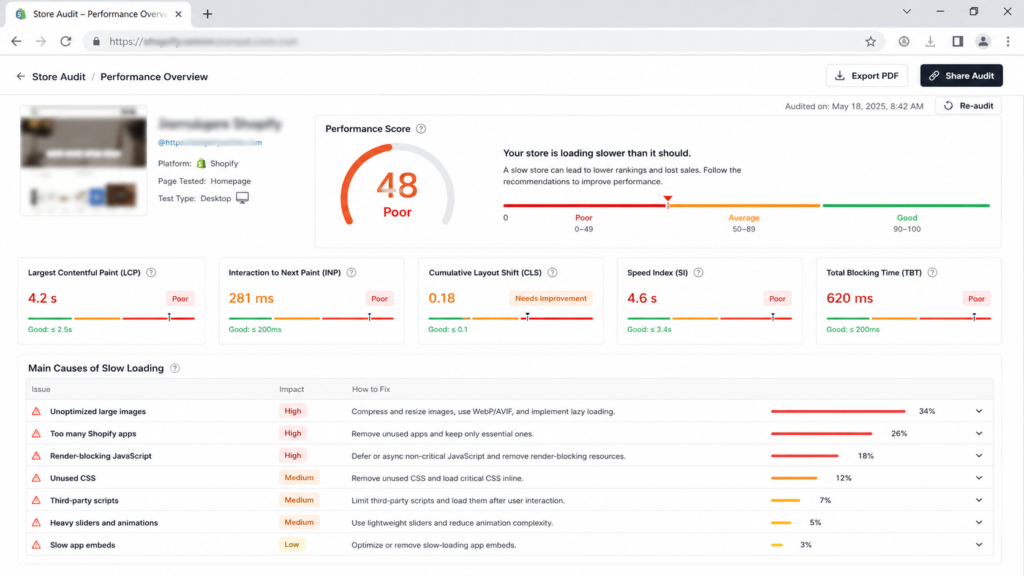Click the warning icon for Unoptimized large images

[37, 411]
